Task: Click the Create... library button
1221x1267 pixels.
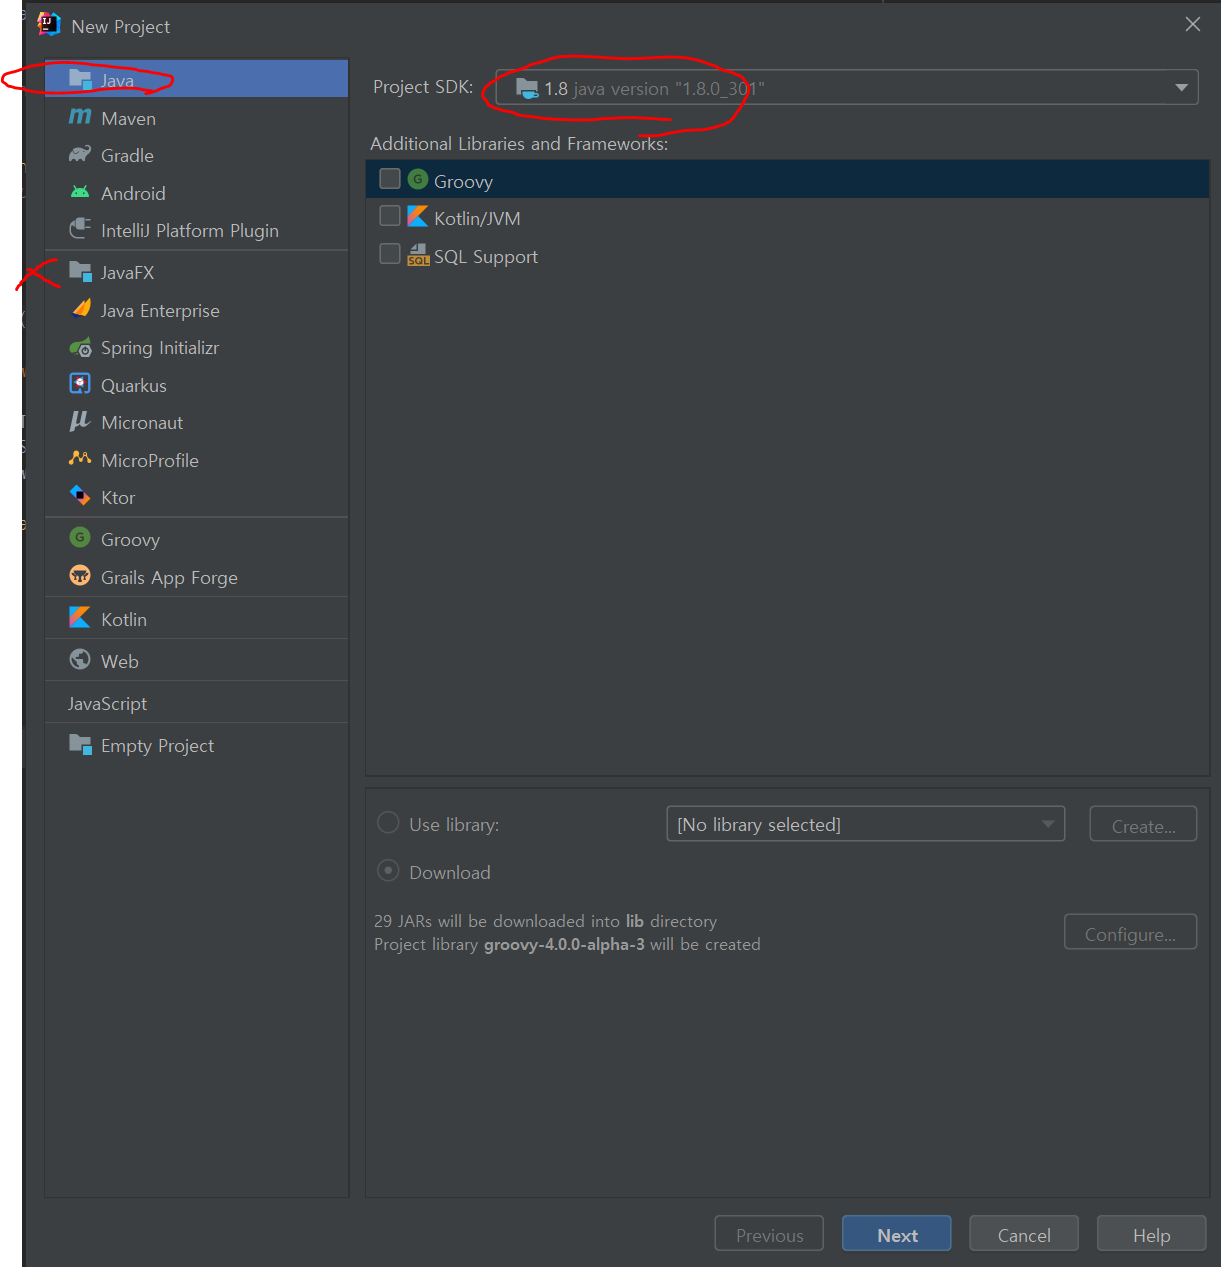Action: (x=1143, y=825)
